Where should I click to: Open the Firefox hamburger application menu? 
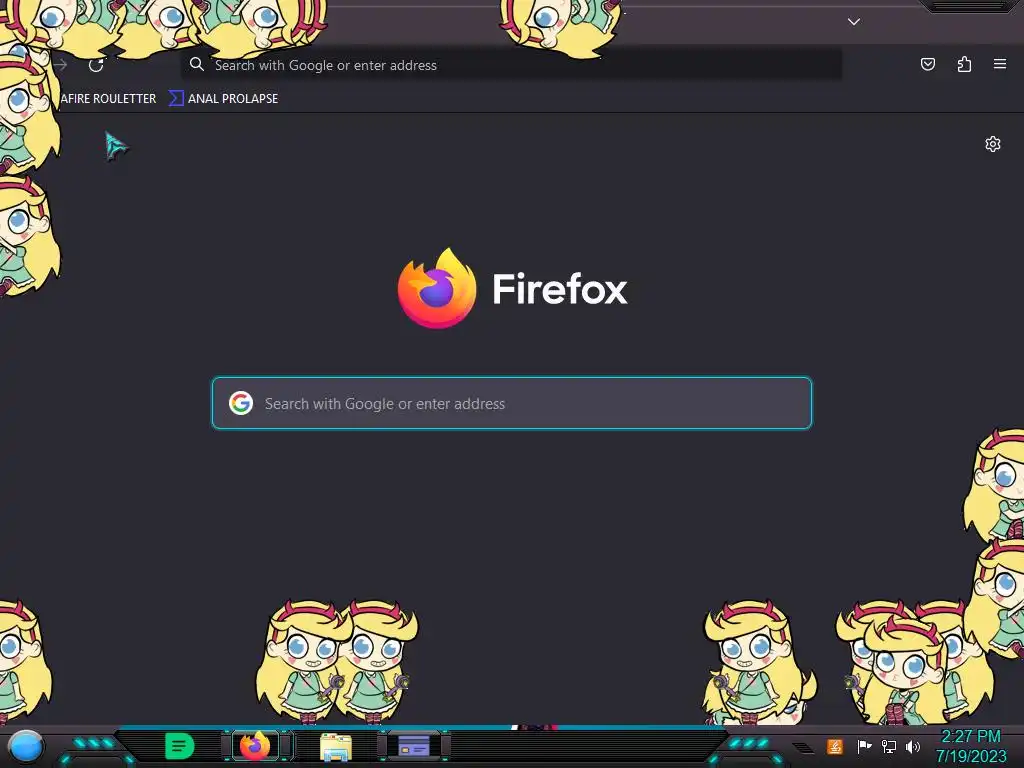tap(1000, 64)
